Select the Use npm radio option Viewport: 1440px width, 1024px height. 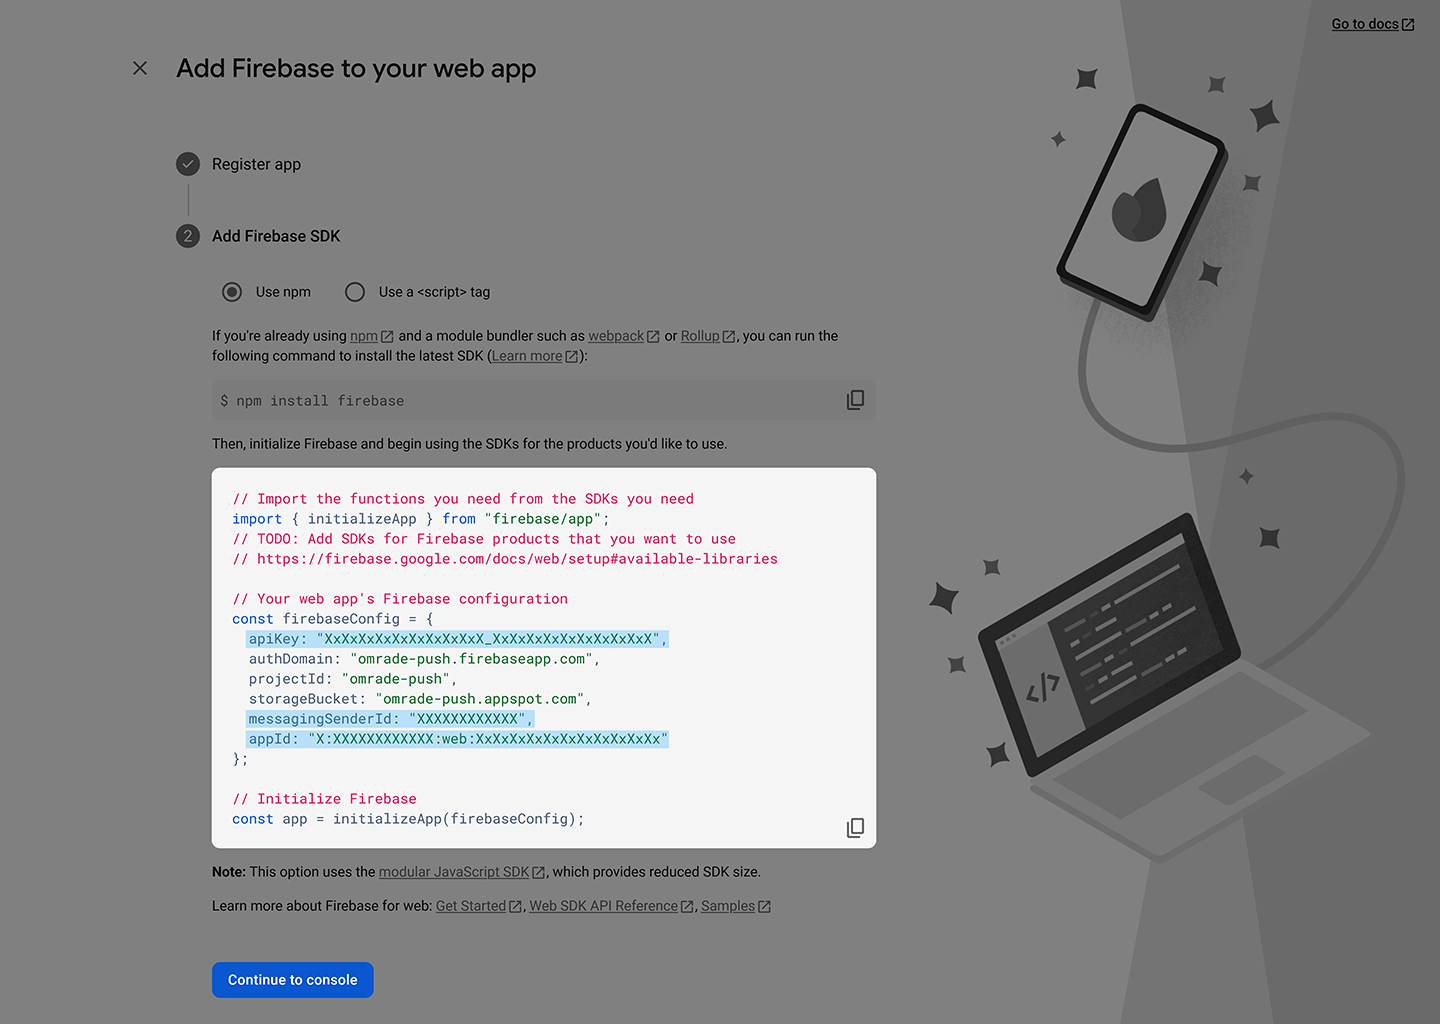click(x=232, y=292)
